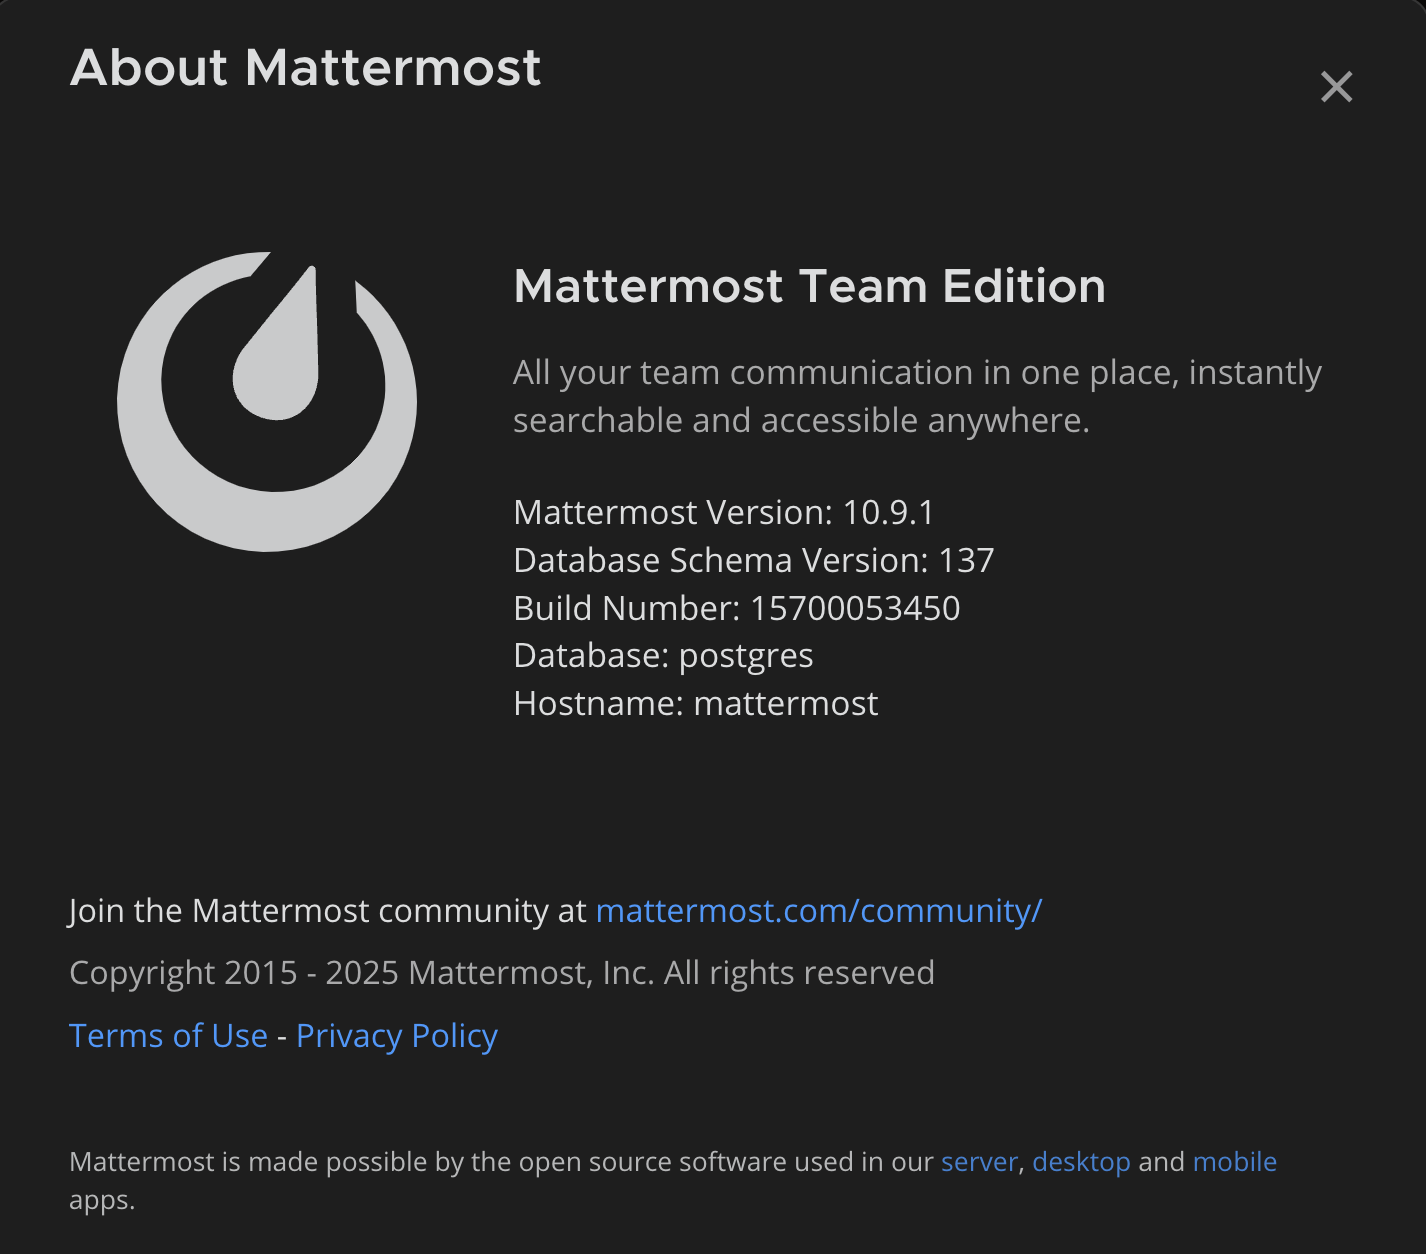Click the About Mattermost dialog title
The image size is (1426, 1254).
click(x=304, y=68)
